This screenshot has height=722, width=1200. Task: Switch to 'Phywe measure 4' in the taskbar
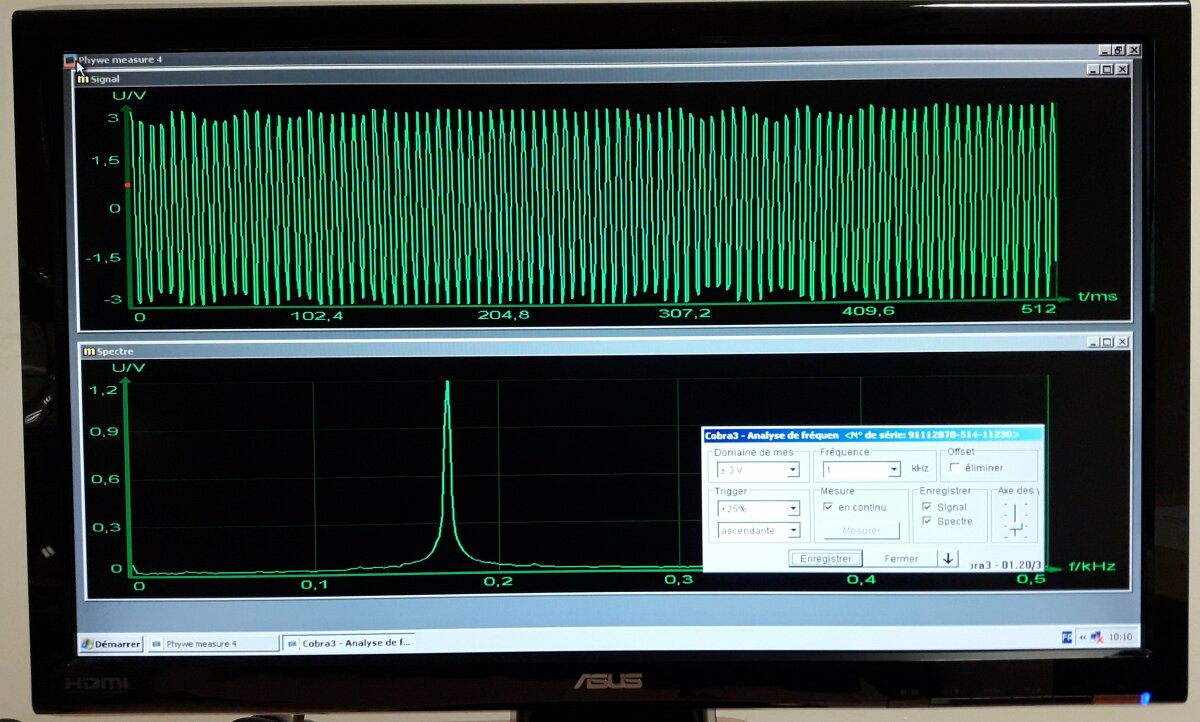[x=212, y=644]
